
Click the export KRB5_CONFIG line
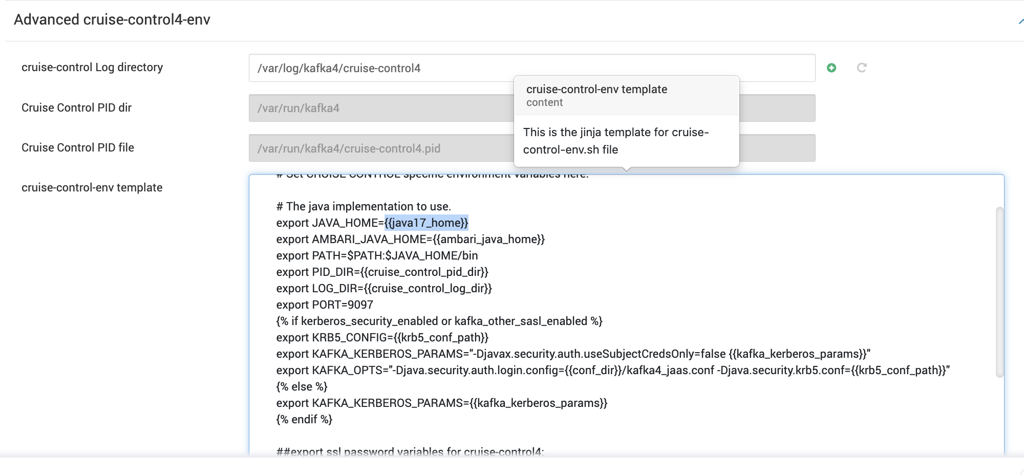382,337
